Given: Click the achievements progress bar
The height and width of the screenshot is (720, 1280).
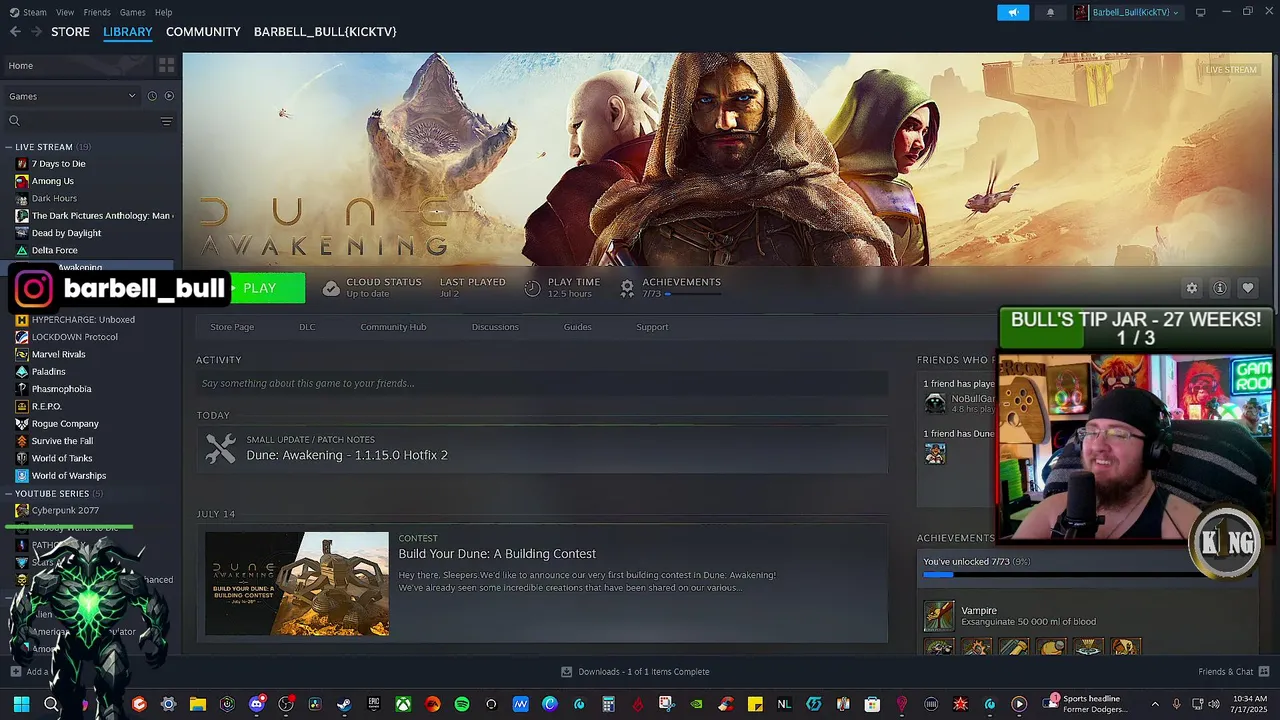Looking at the screenshot, I should [1085, 575].
